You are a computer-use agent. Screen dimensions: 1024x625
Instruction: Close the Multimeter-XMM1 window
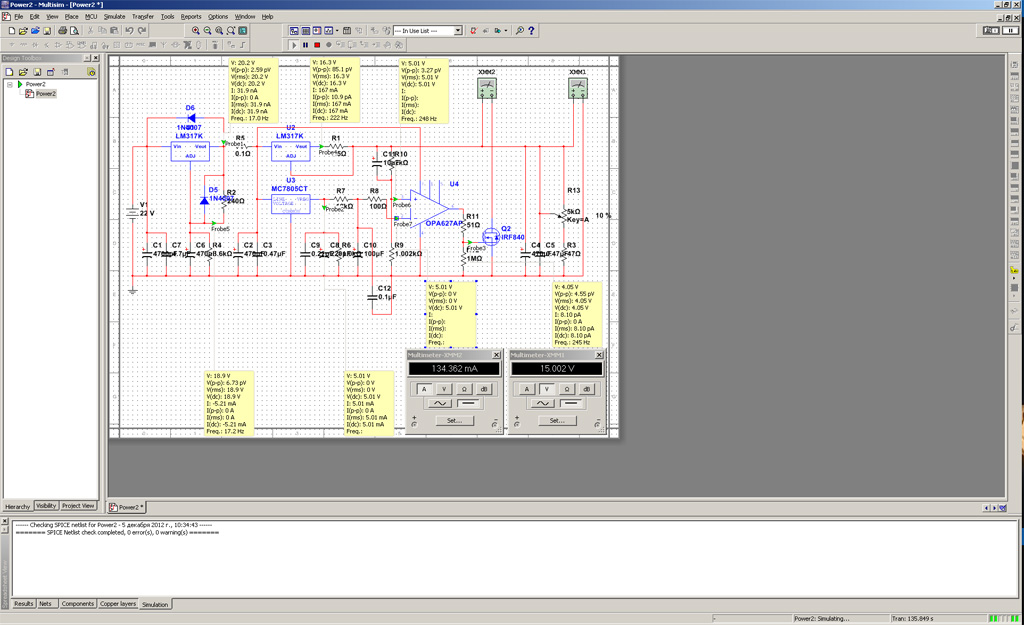tap(599, 355)
